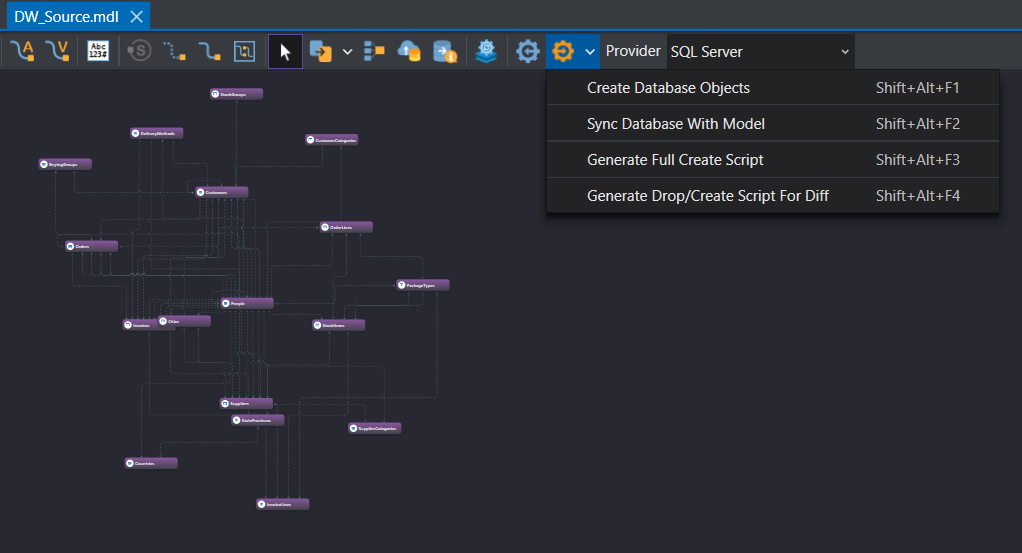
Task: Select Sync Database With Model
Action: tap(675, 124)
